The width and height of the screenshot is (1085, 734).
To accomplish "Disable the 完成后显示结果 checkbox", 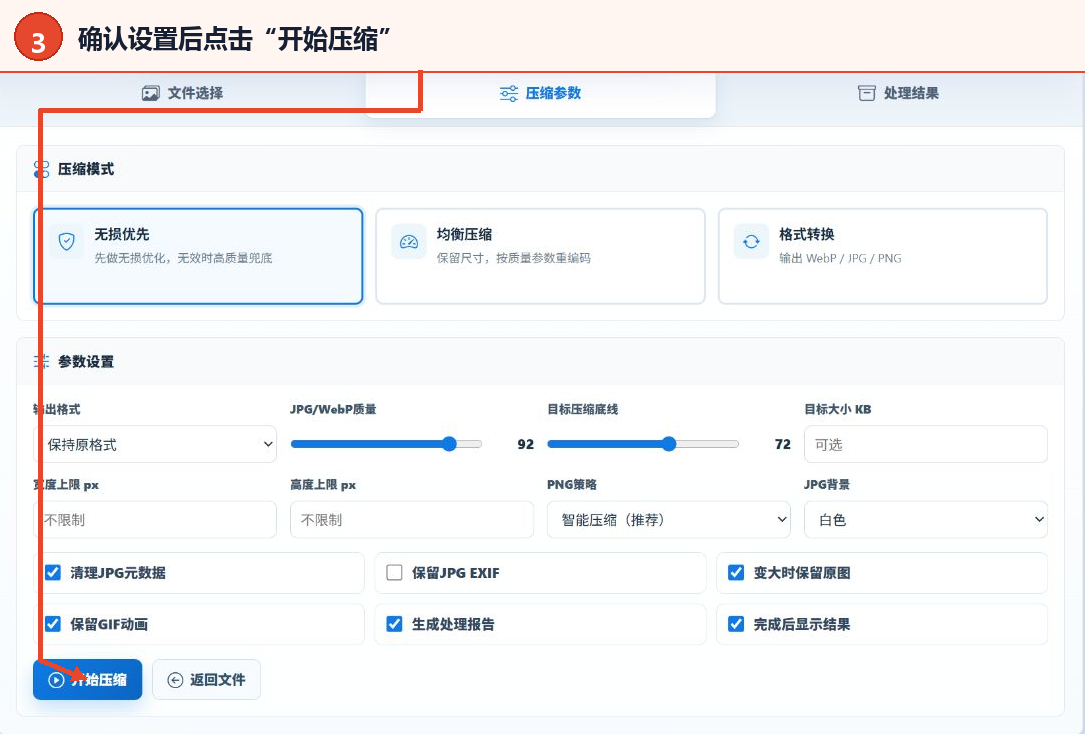I will click(x=736, y=623).
